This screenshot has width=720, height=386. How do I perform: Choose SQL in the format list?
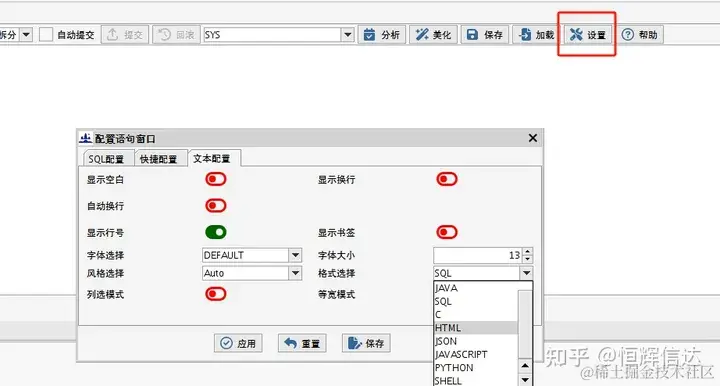476,301
